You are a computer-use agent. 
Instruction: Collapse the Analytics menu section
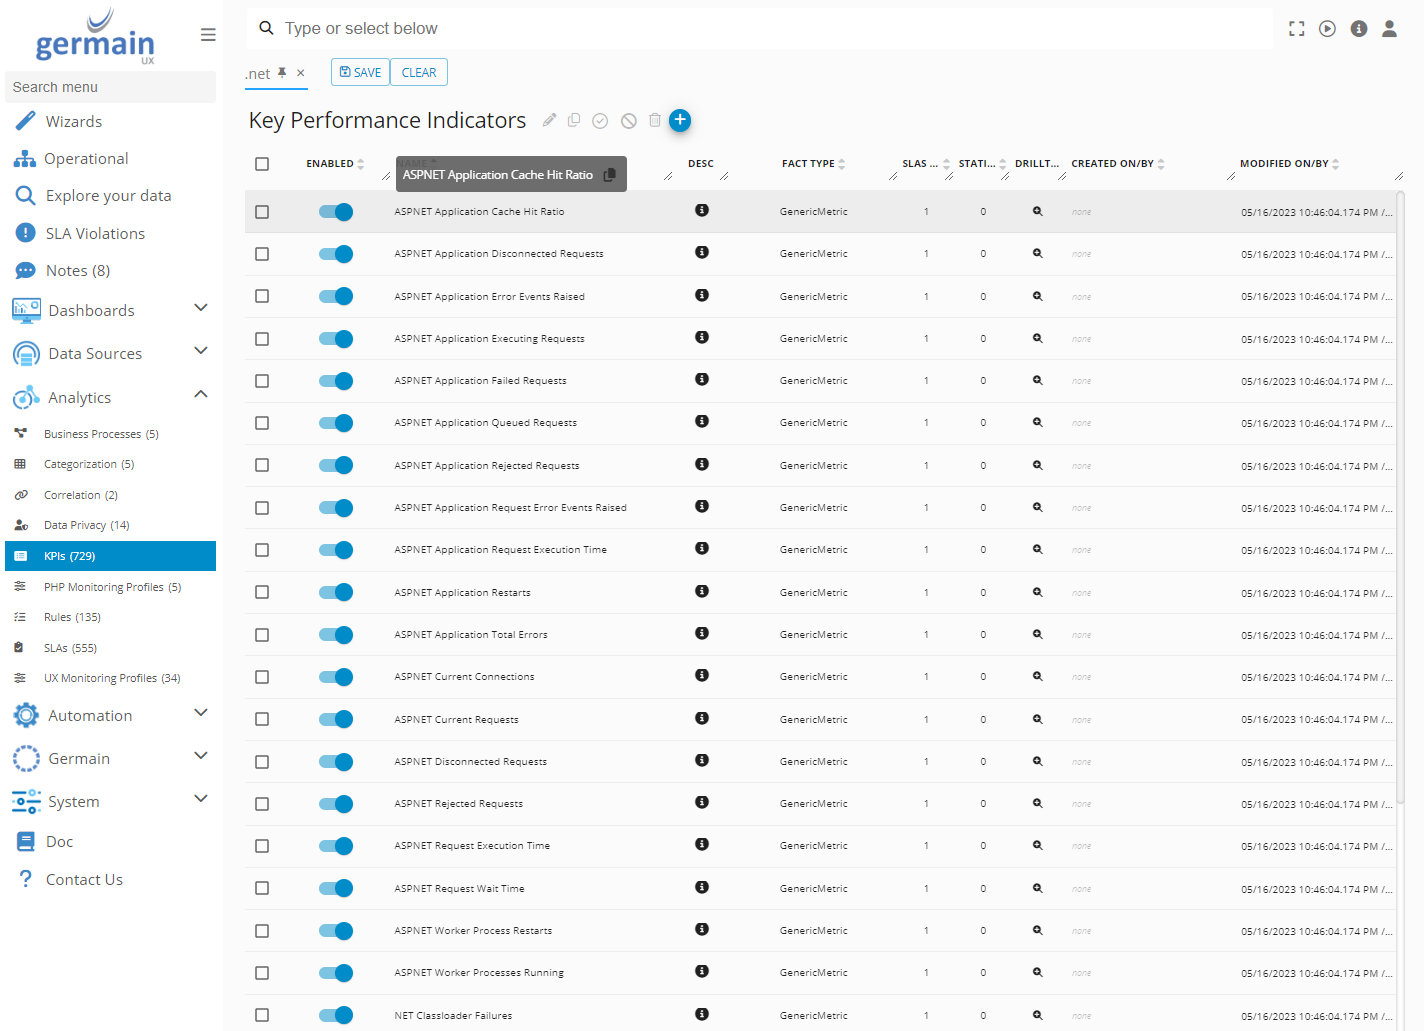tap(200, 395)
